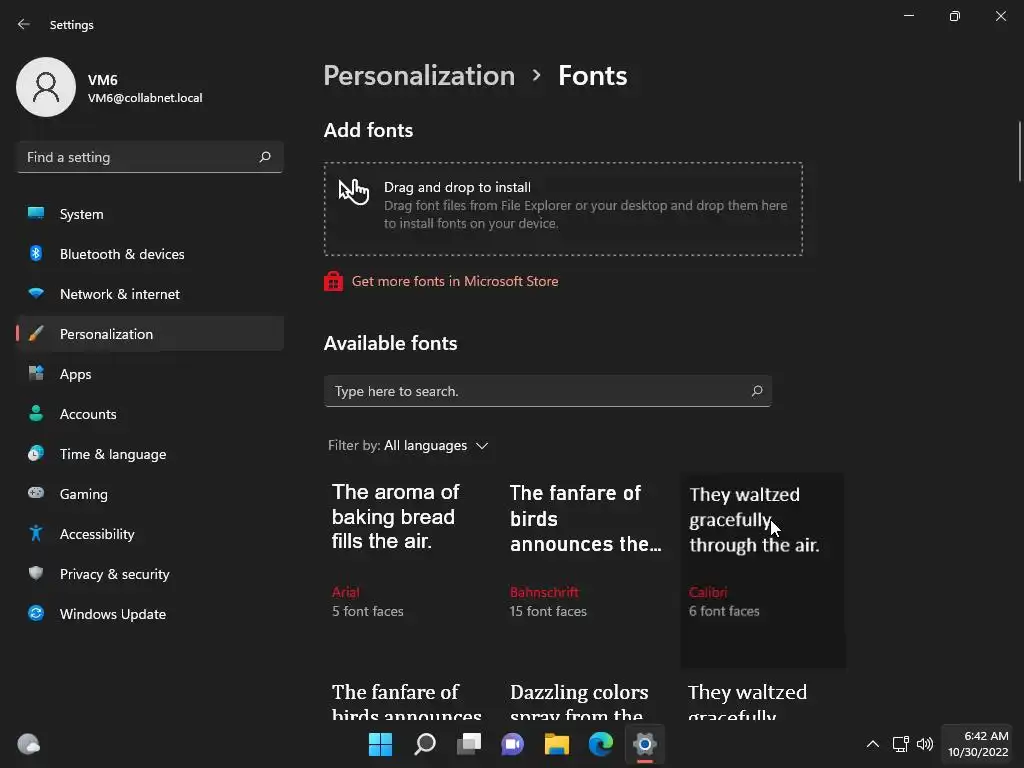
Task: Go to the System settings section
Action: (x=81, y=214)
